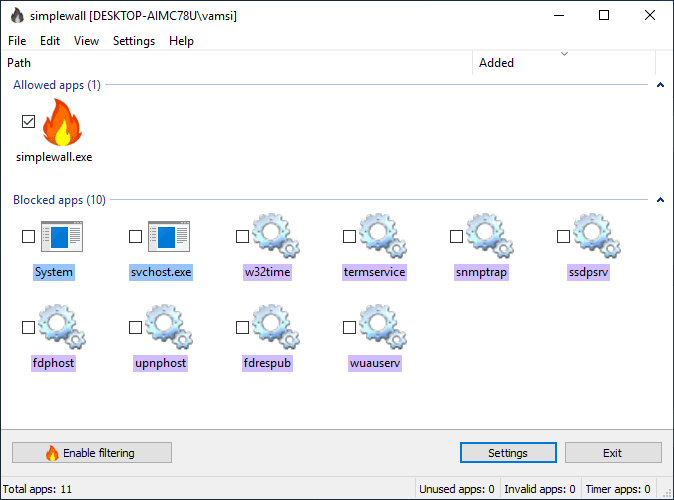Screen dimensions: 674x500
Task: Click the Path column header
Action: 236,63
